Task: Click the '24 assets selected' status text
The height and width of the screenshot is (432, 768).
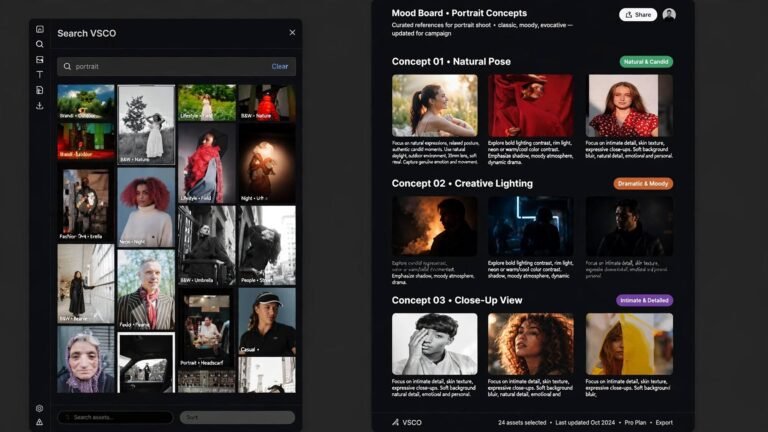Action: tap(522, 422)
